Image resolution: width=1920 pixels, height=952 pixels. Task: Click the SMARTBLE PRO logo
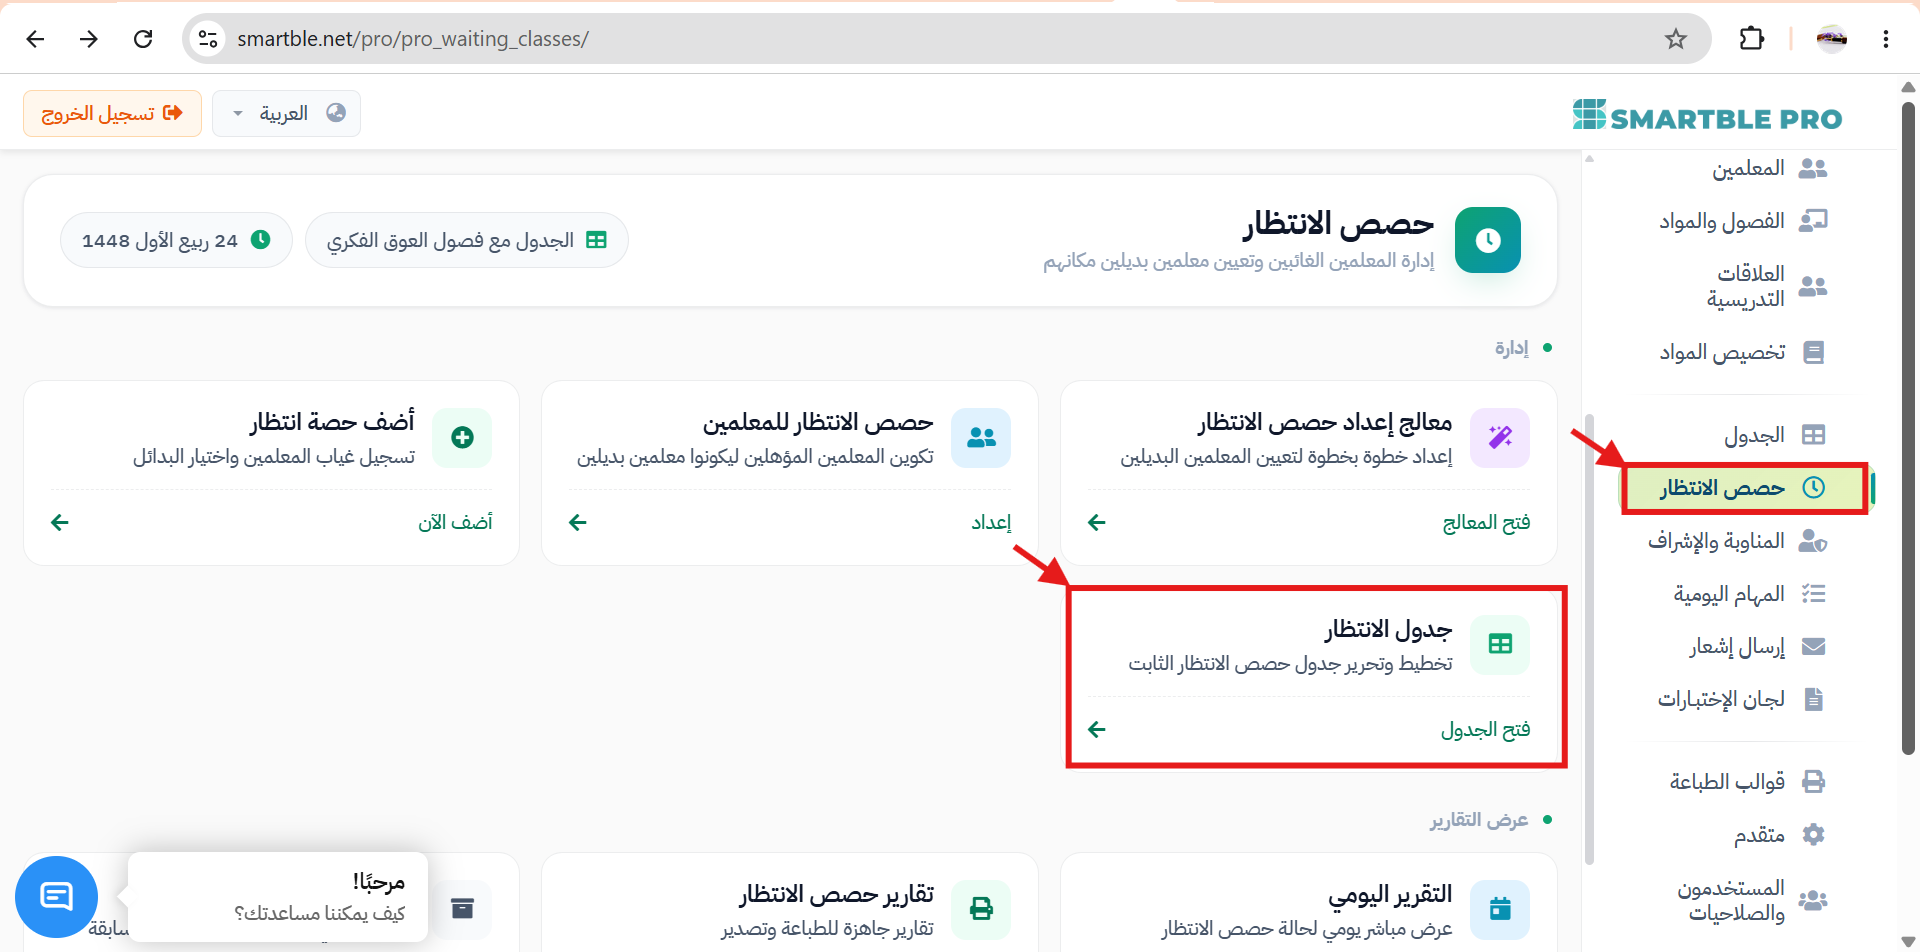1707,117
